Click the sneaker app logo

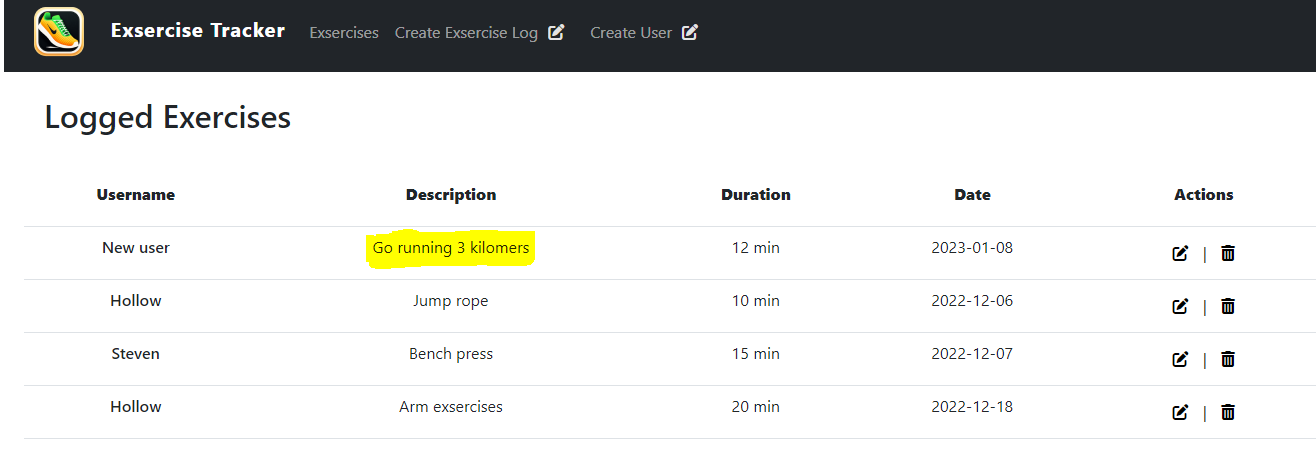59,32
